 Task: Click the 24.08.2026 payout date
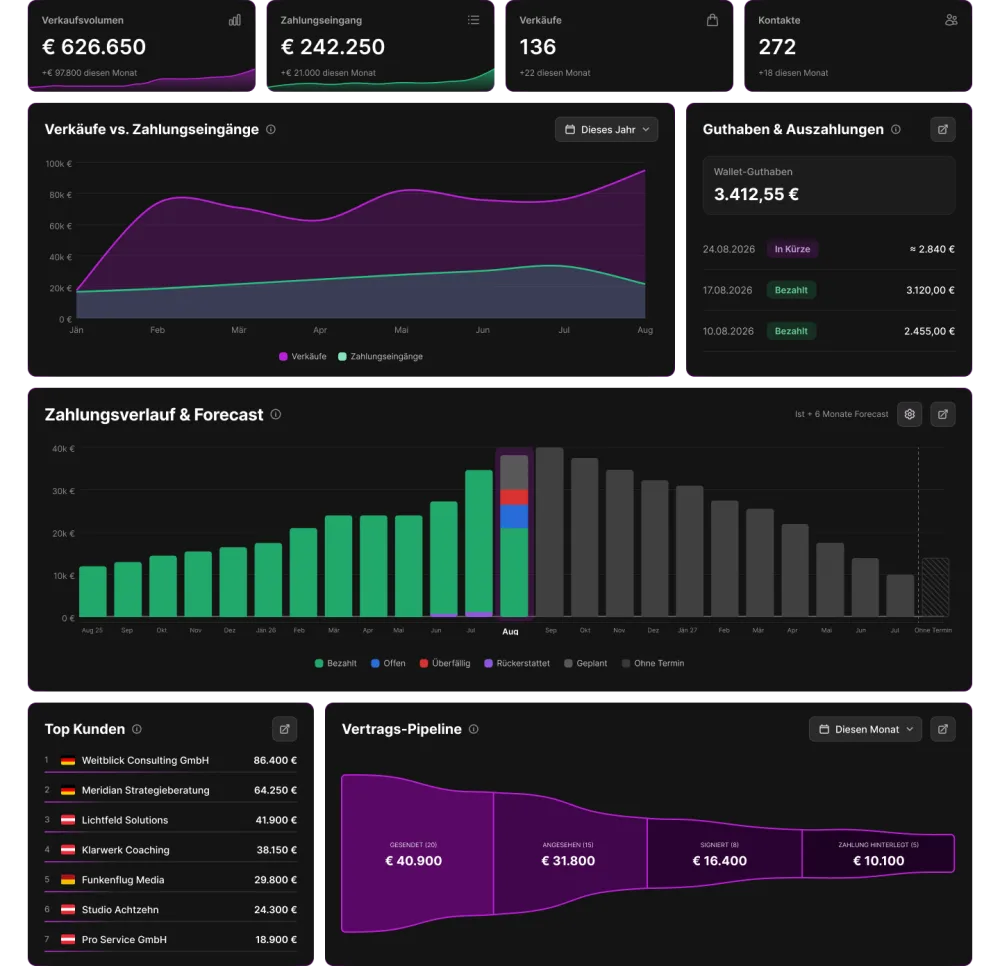[728, 249]
